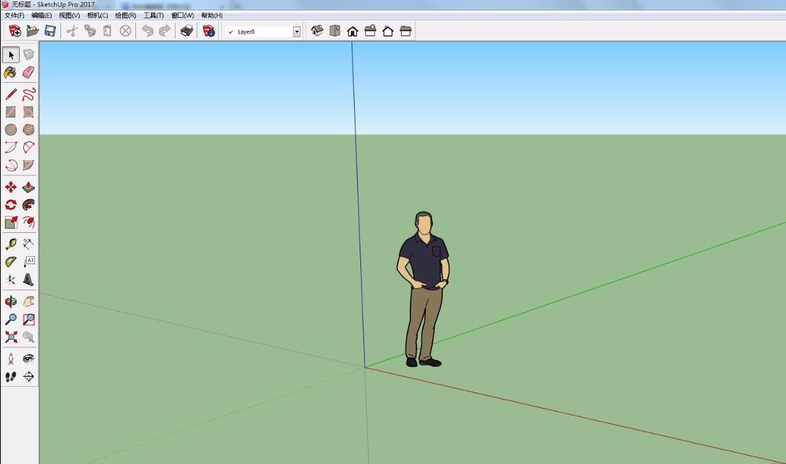Create a new model file
Viewport: 786px width, 464px height.
tap(15, 31)
